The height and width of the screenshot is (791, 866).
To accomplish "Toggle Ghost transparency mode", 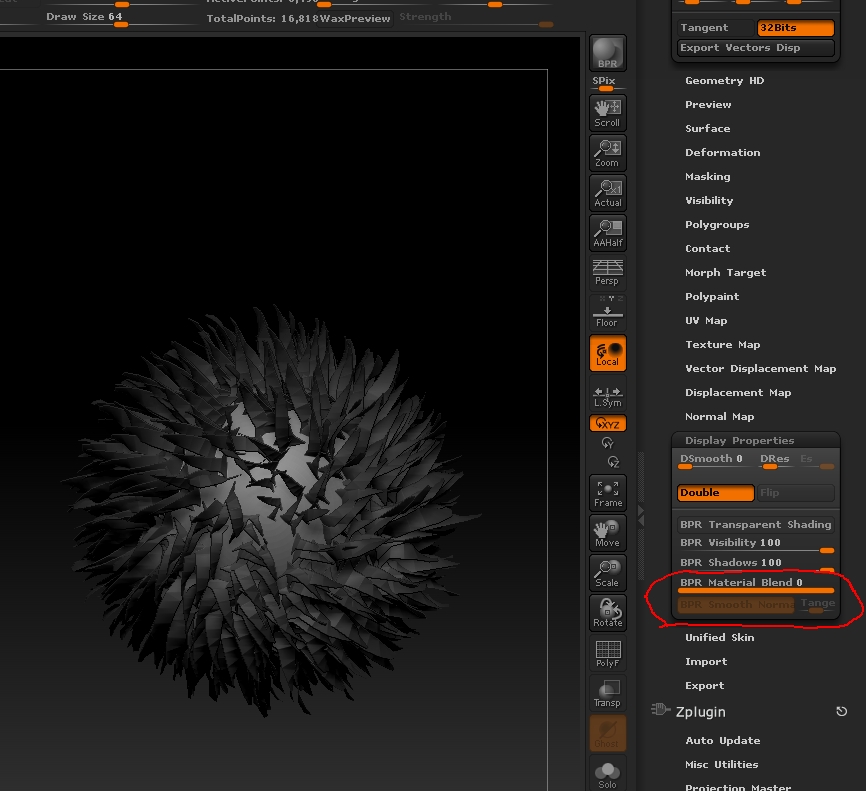I will [x=608, y=733].
